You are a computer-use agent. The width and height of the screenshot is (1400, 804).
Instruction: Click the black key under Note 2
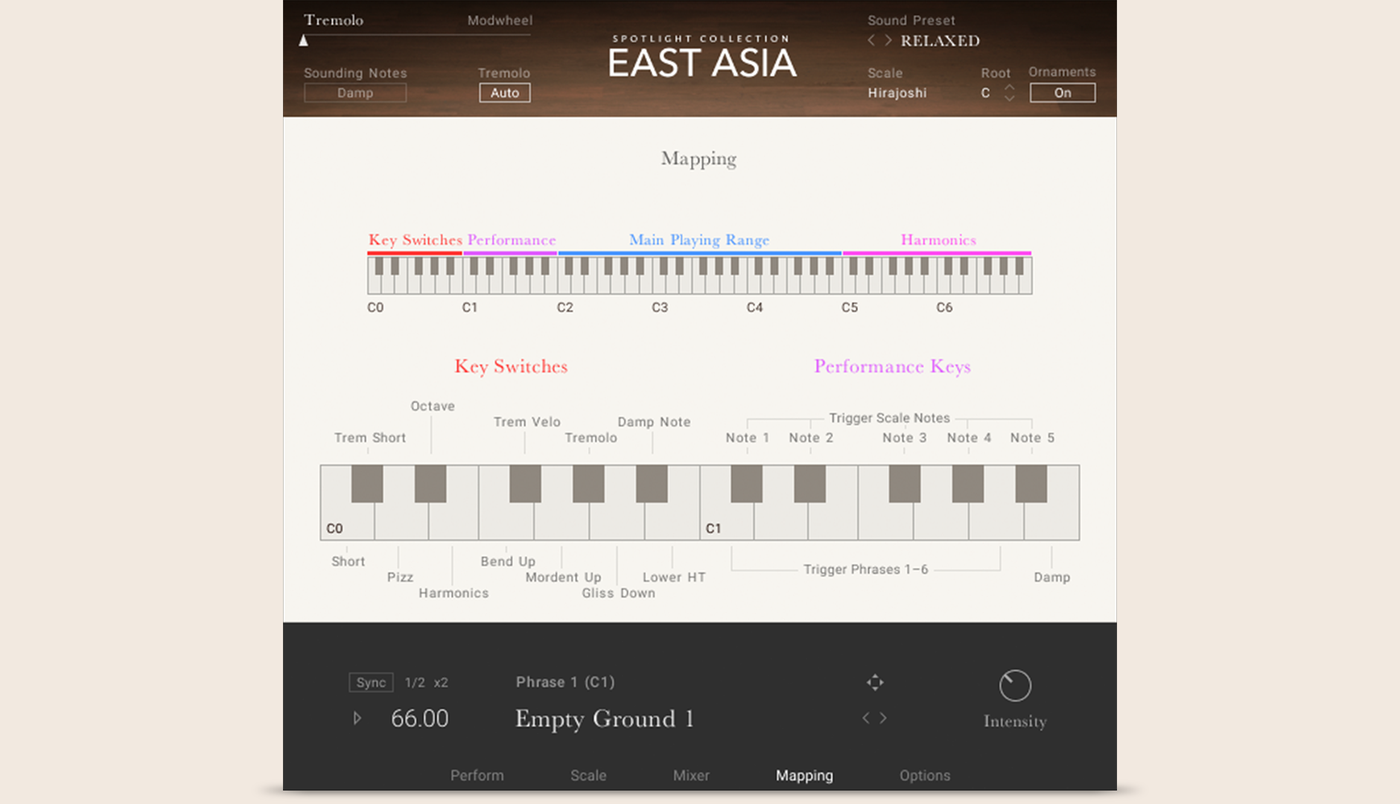point(810,484)
